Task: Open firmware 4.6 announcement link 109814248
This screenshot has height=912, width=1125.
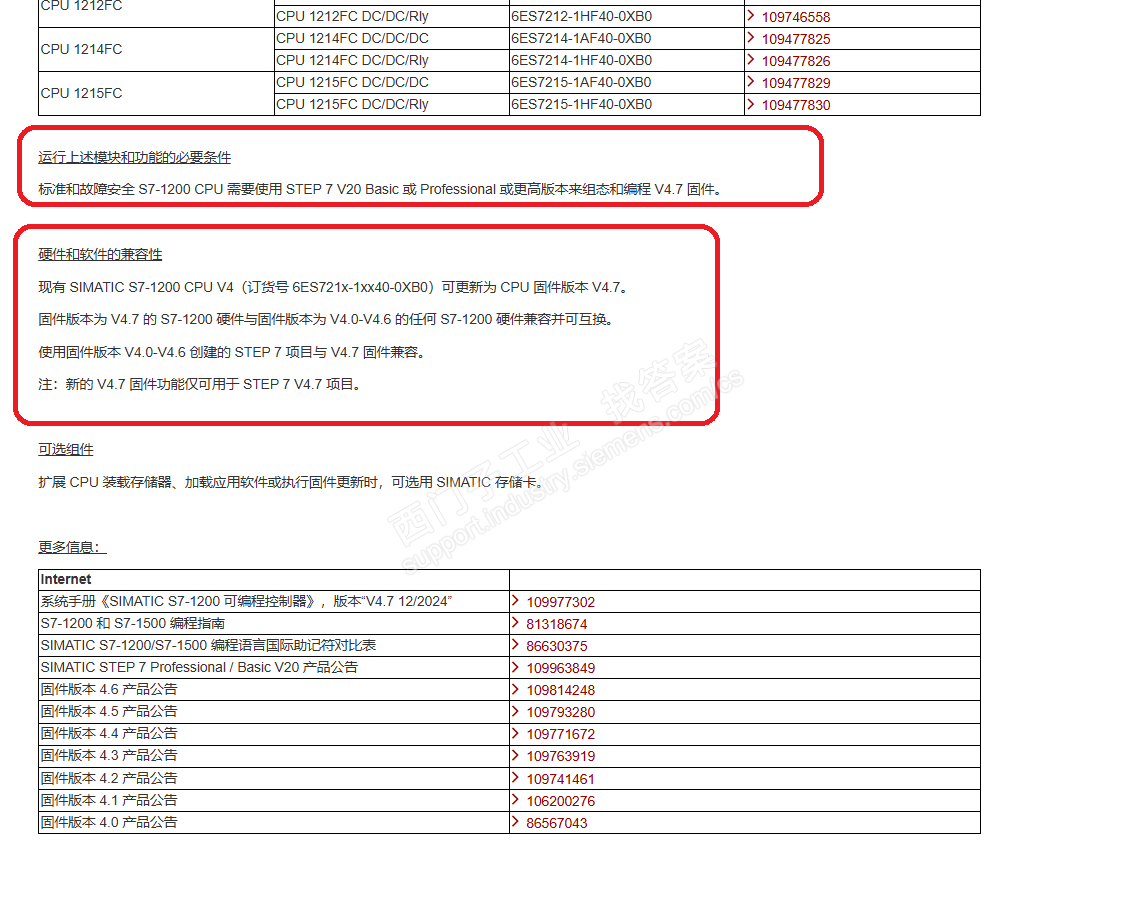Action: (x=560, y=691)
